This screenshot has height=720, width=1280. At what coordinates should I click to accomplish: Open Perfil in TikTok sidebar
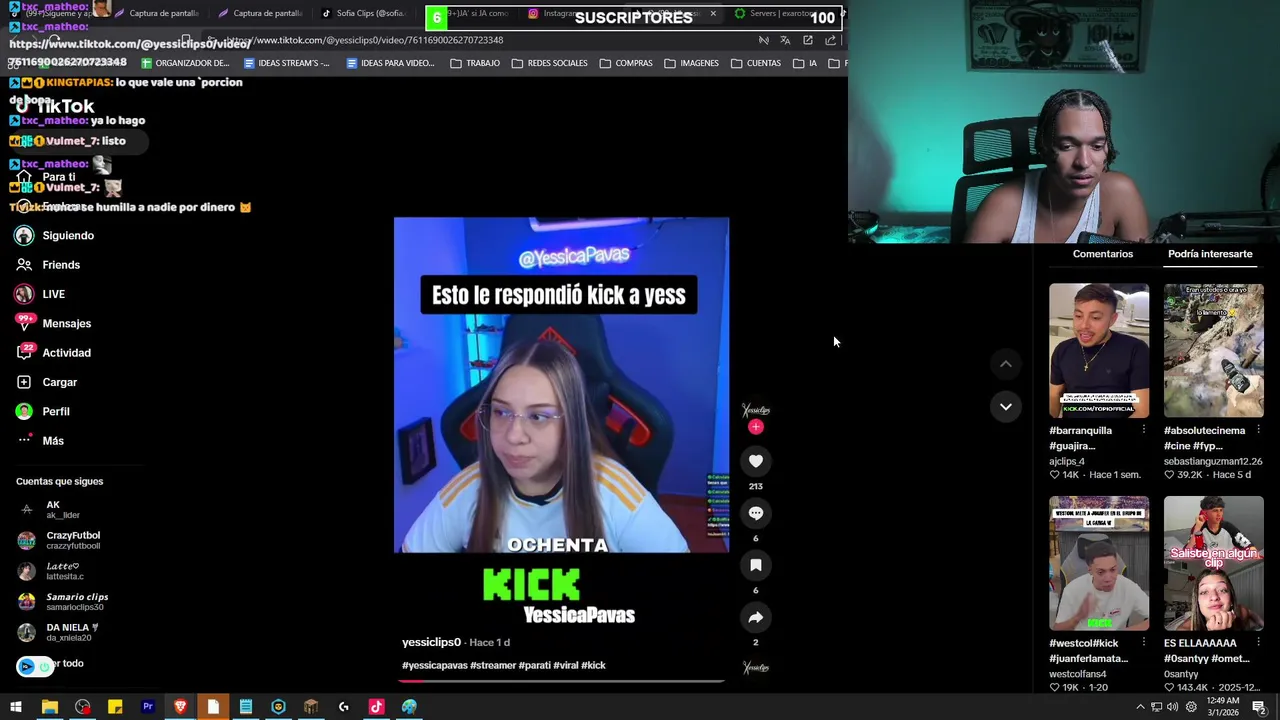point(42,411)
